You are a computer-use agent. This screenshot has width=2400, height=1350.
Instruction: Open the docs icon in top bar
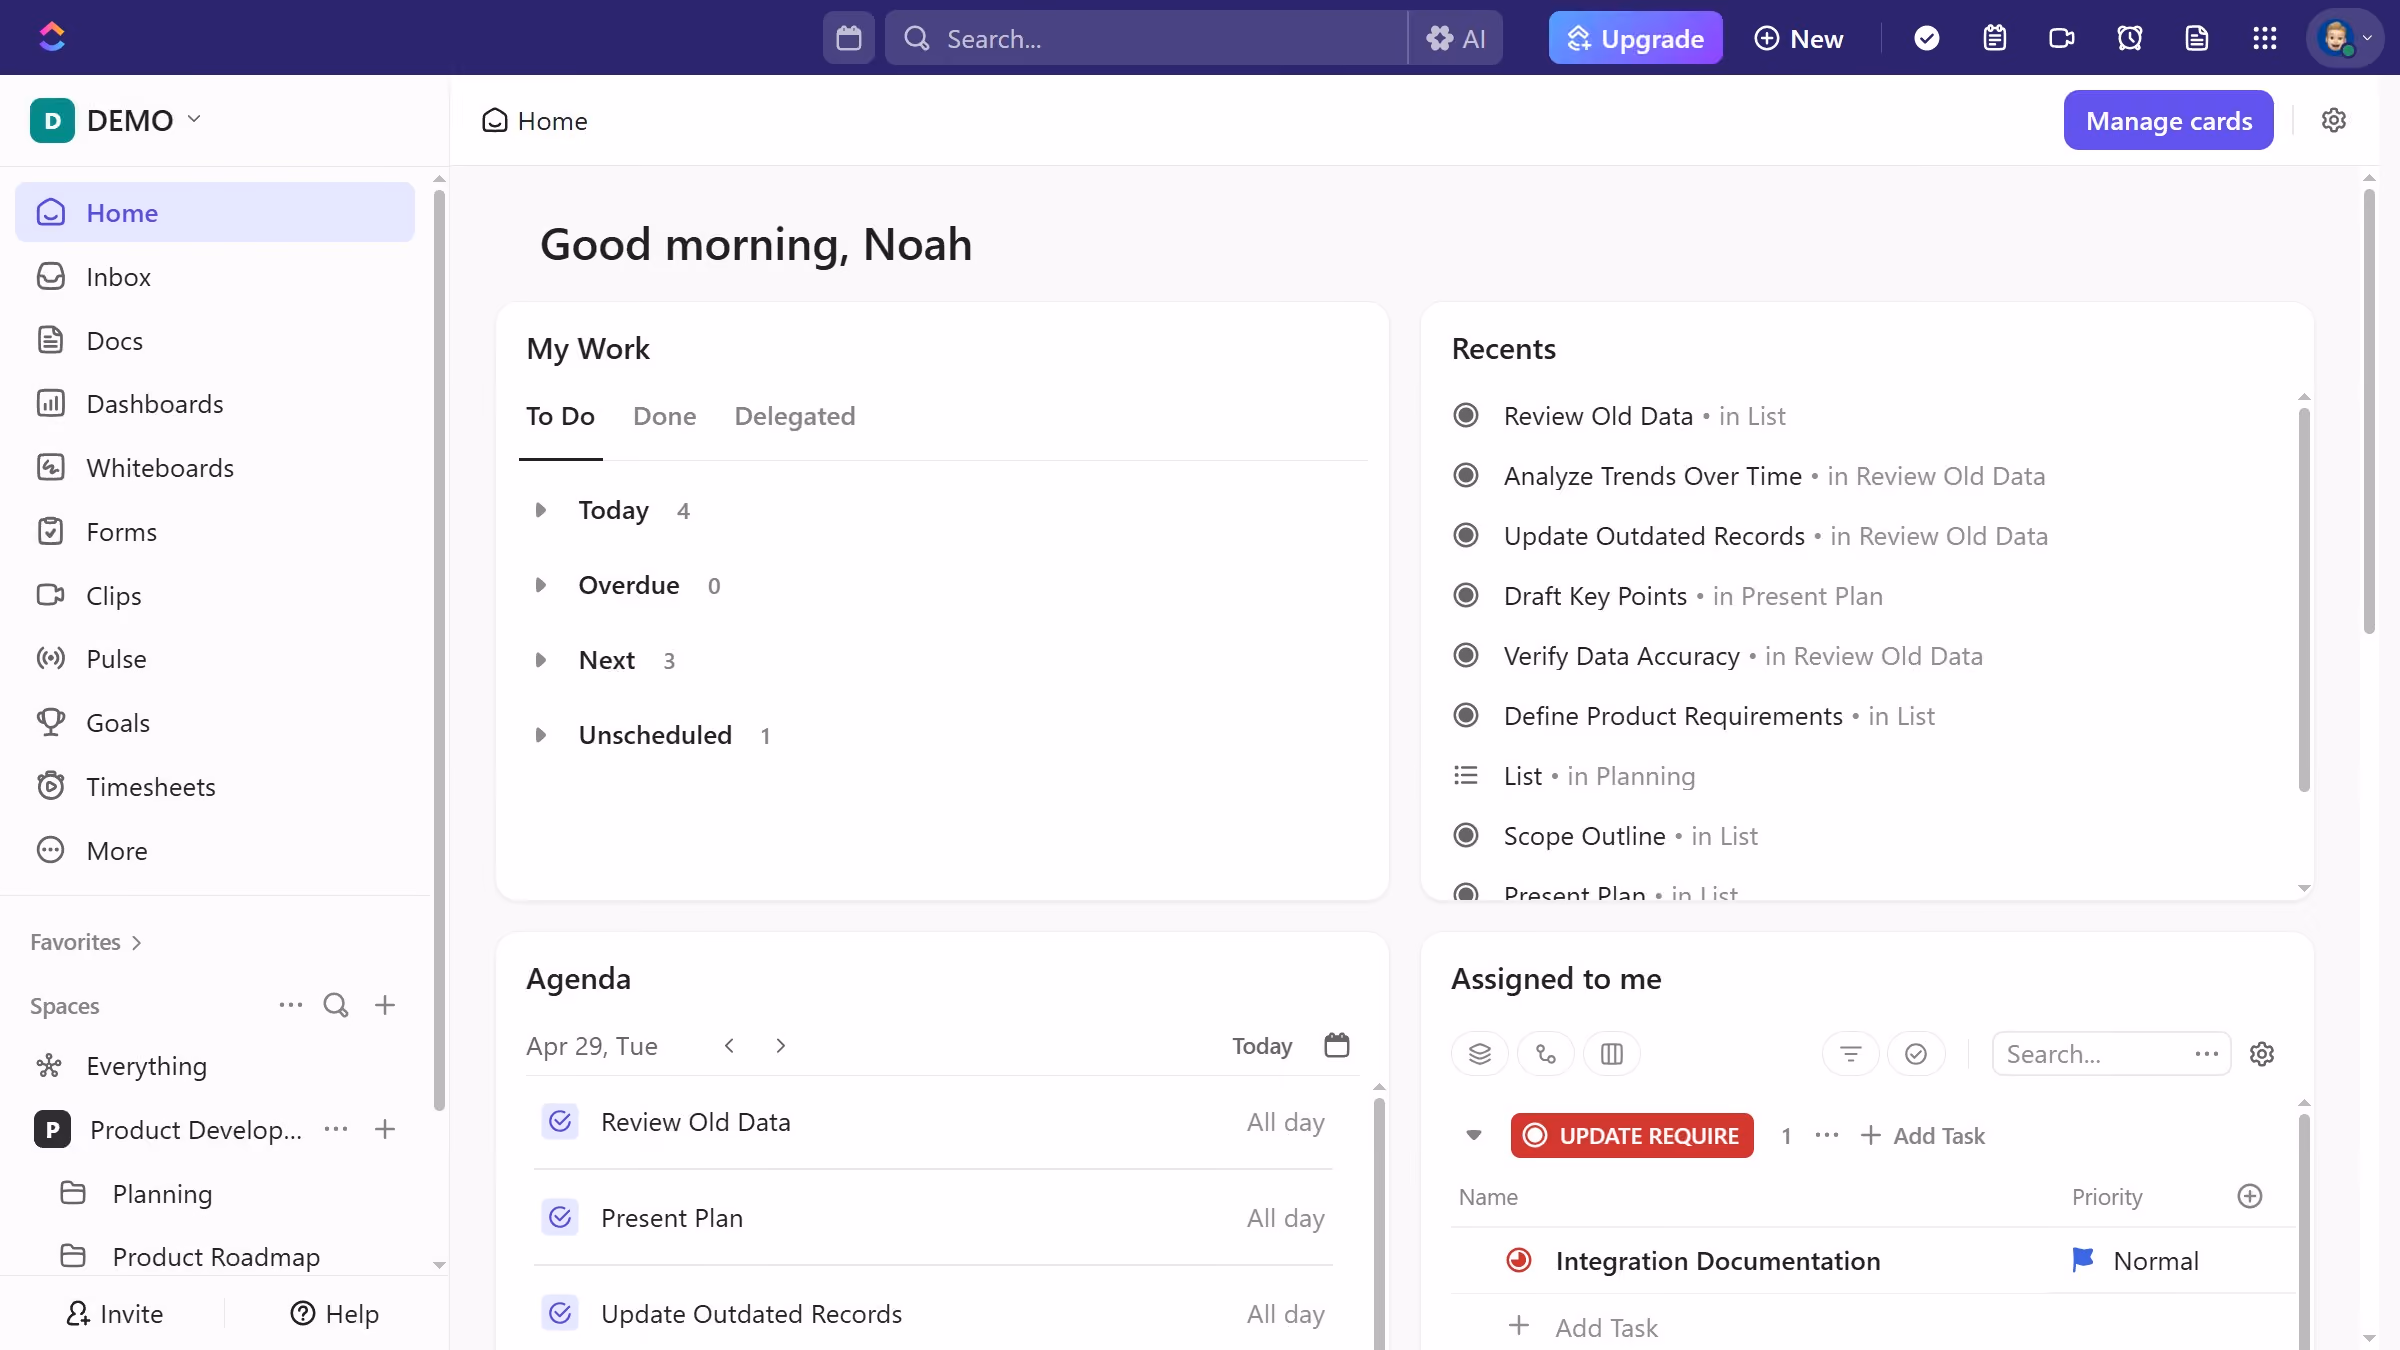click(2197, 38)
